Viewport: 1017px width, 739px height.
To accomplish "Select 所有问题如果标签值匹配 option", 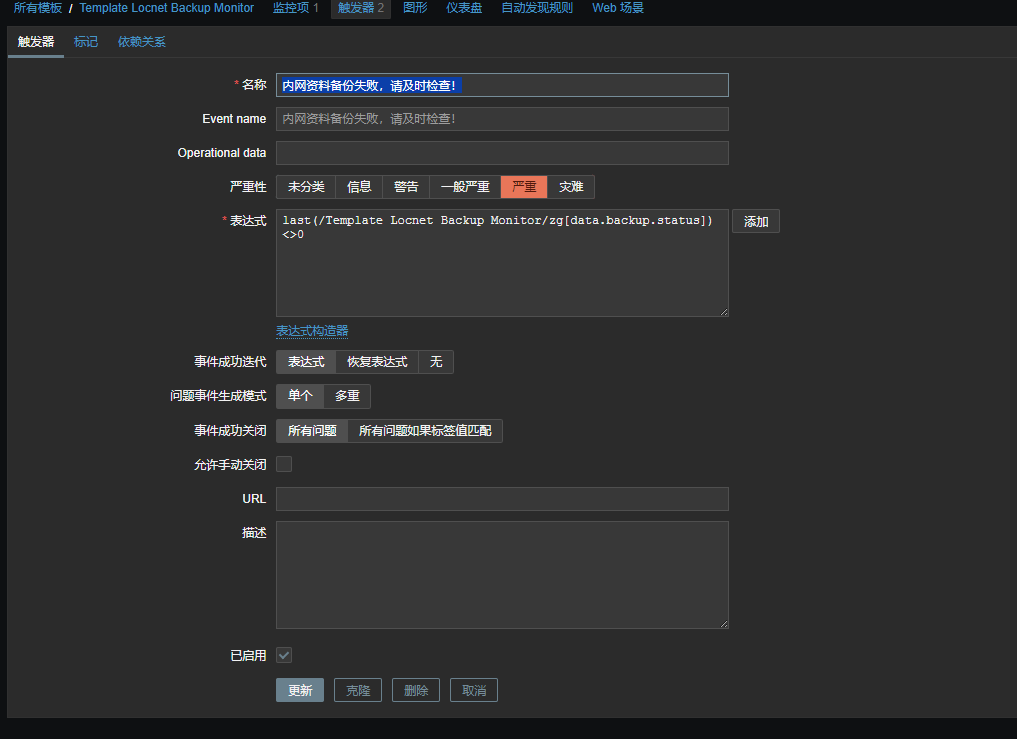I will [425, 431].
